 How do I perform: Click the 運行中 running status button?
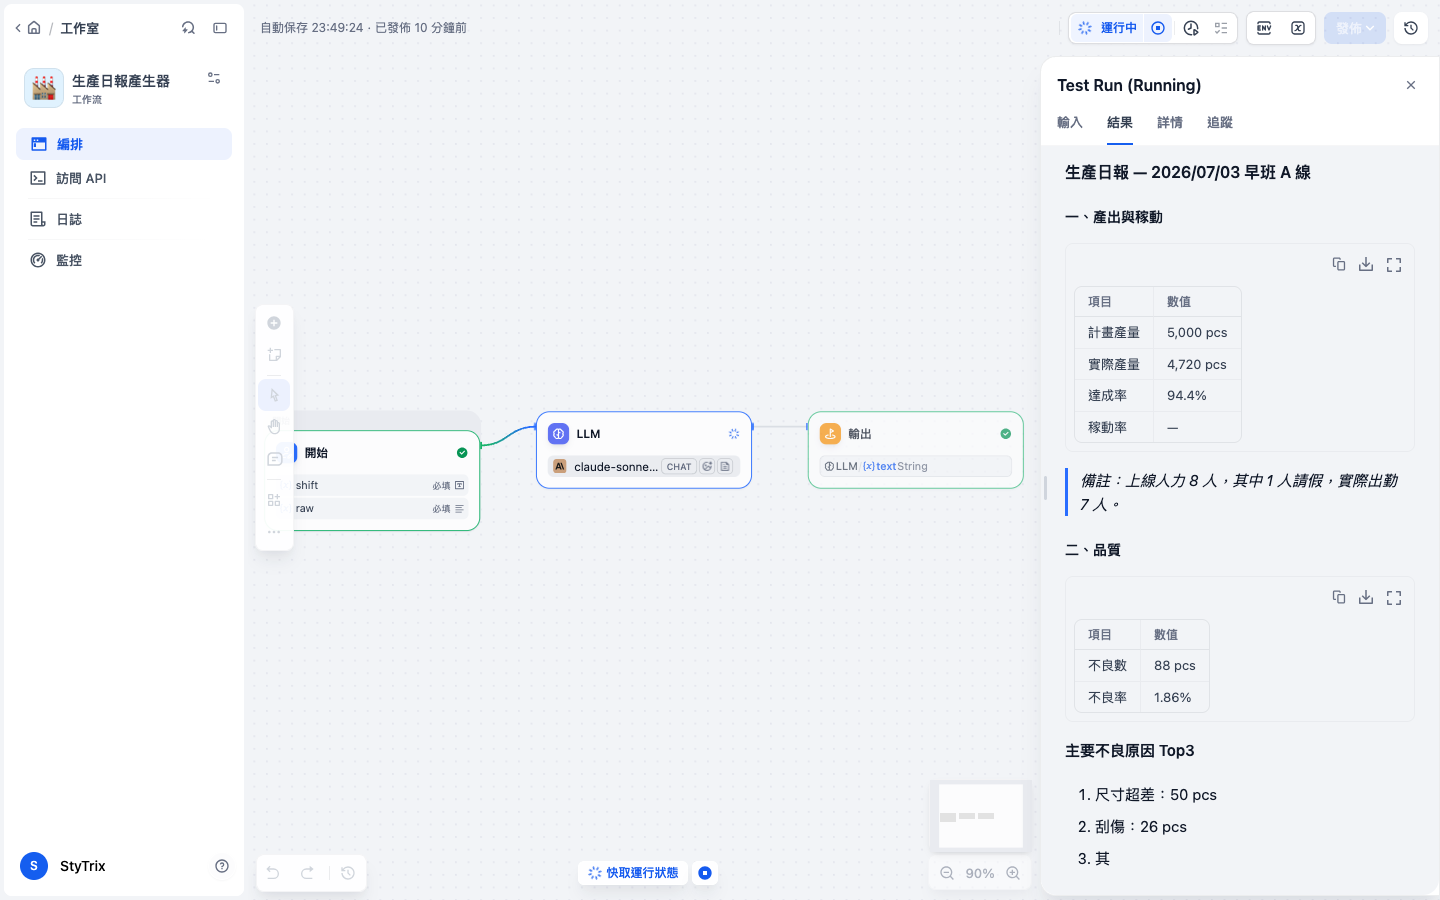tap(1108, 28)
